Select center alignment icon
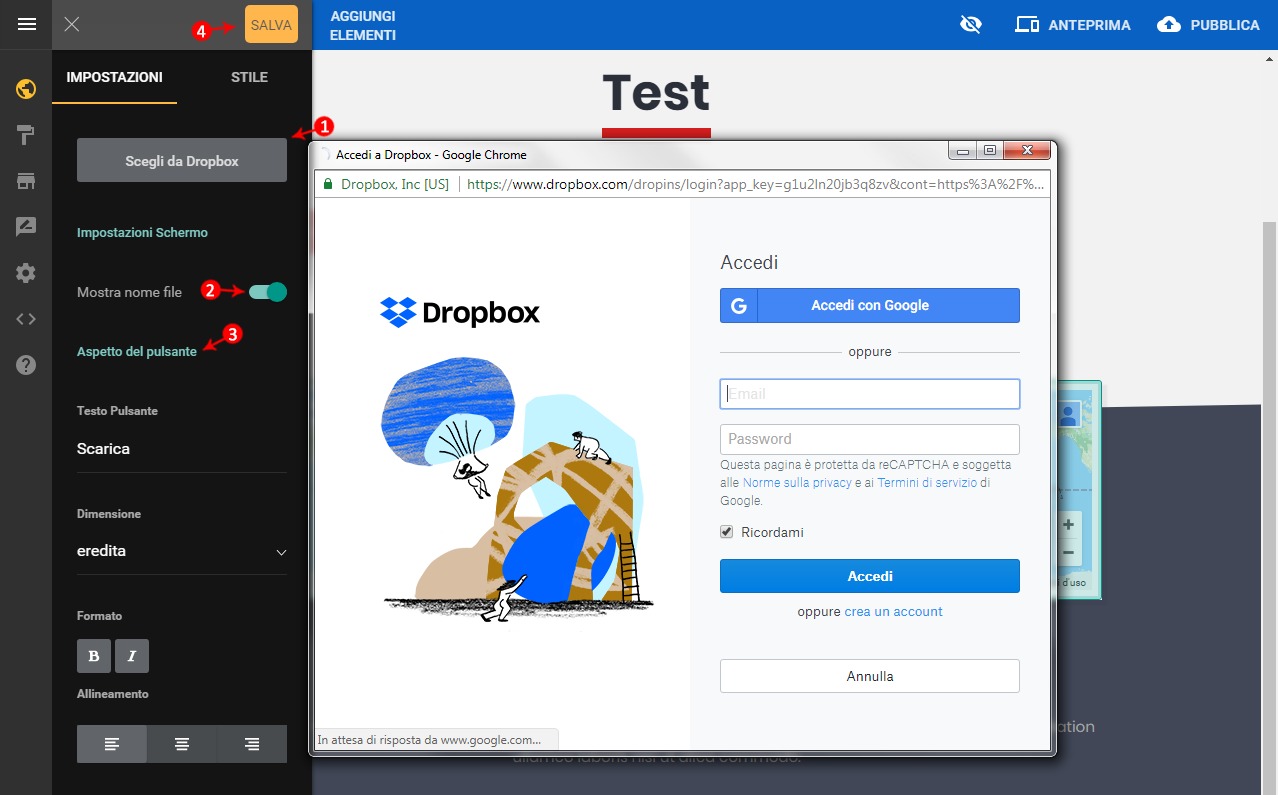Viewport: 1278px width, 795px height. (x=182, y=744)
